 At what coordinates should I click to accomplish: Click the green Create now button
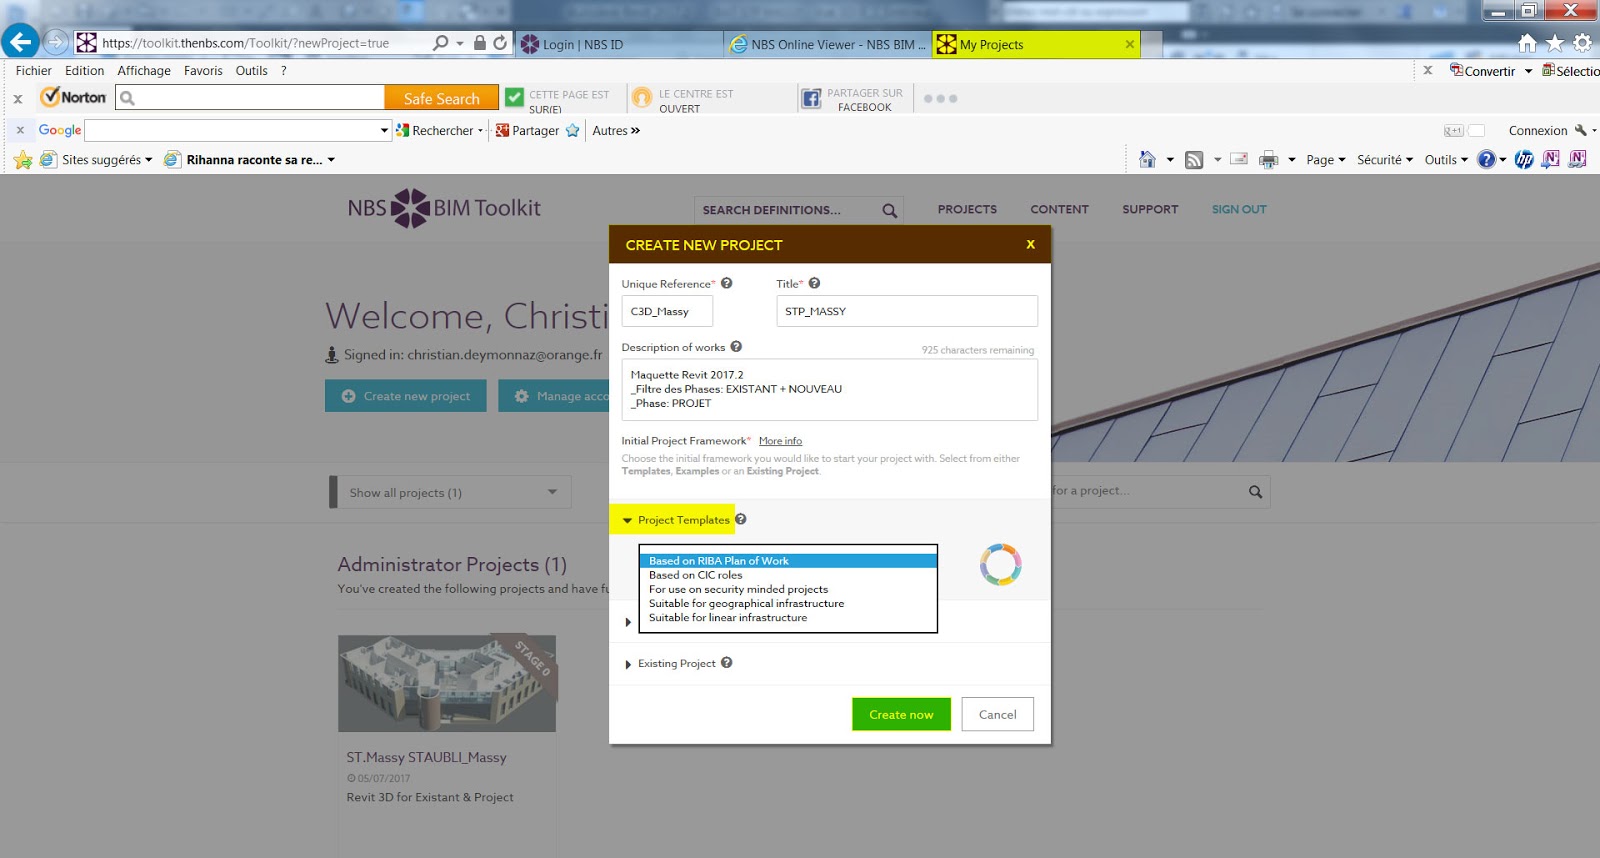(x=901, y=714)
